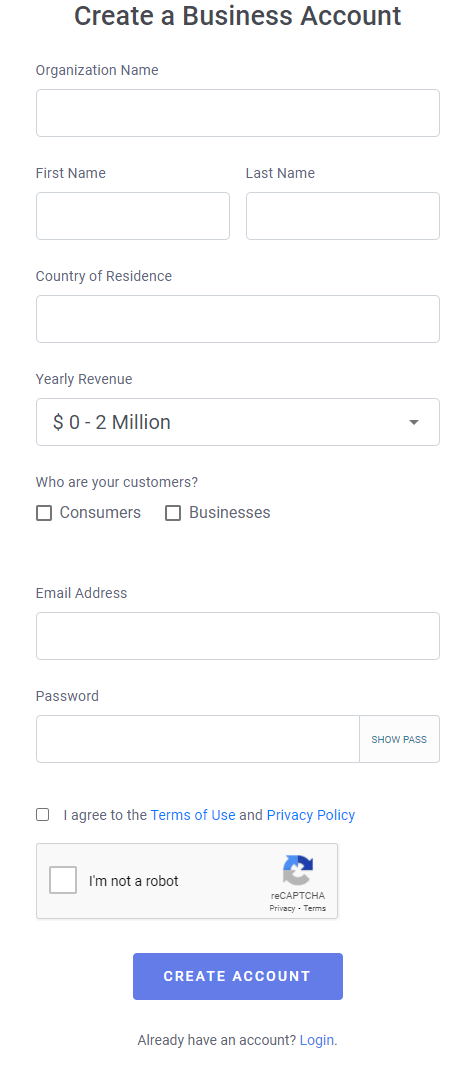
Task: Select the $ 0 - 2 Million revenue box
Action: pos(238,422)
